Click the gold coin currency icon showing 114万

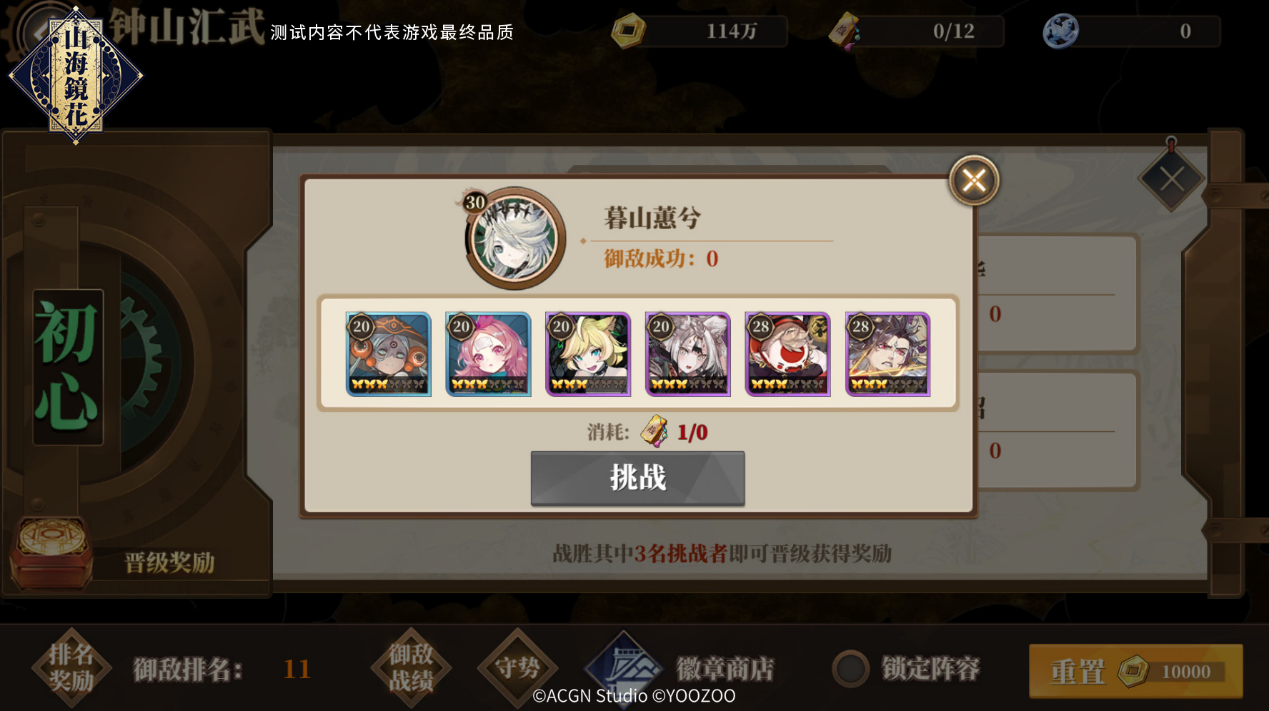pos(629,31)
